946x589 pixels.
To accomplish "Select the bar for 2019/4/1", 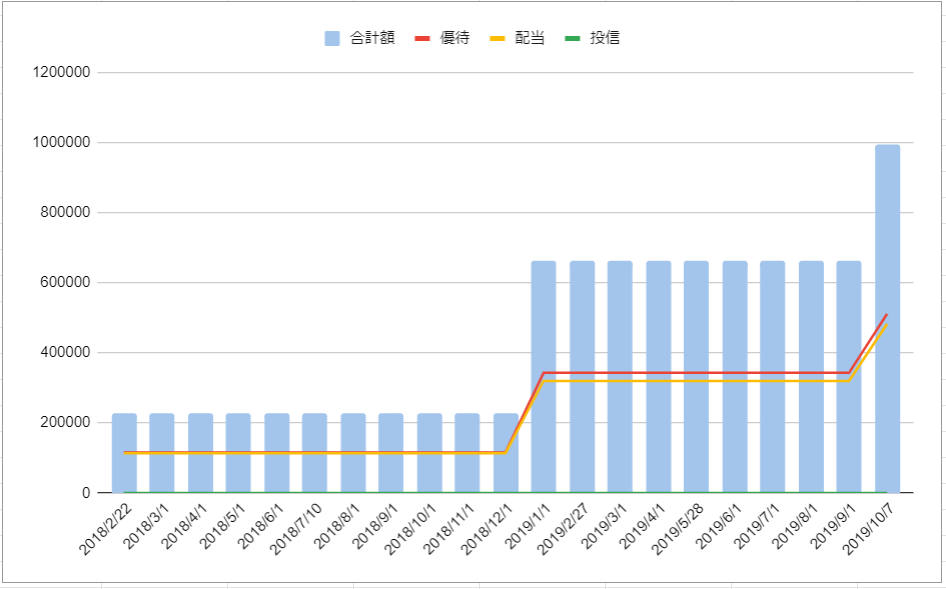I will 658,377.
